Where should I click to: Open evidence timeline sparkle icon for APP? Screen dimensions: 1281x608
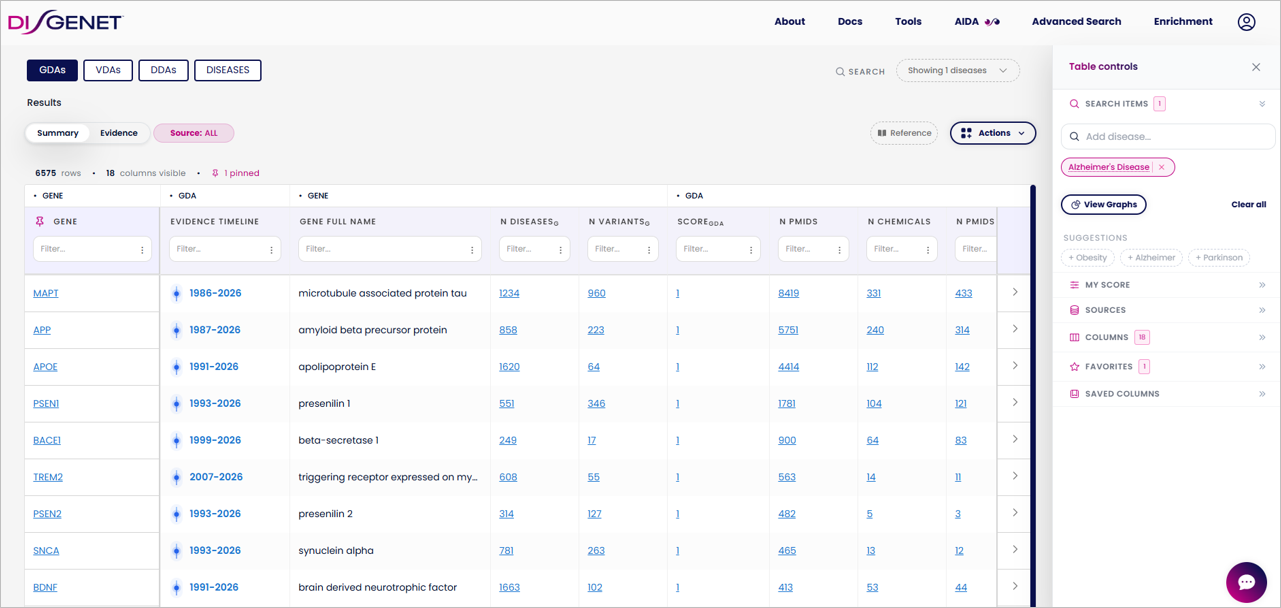tap(177, 330)
